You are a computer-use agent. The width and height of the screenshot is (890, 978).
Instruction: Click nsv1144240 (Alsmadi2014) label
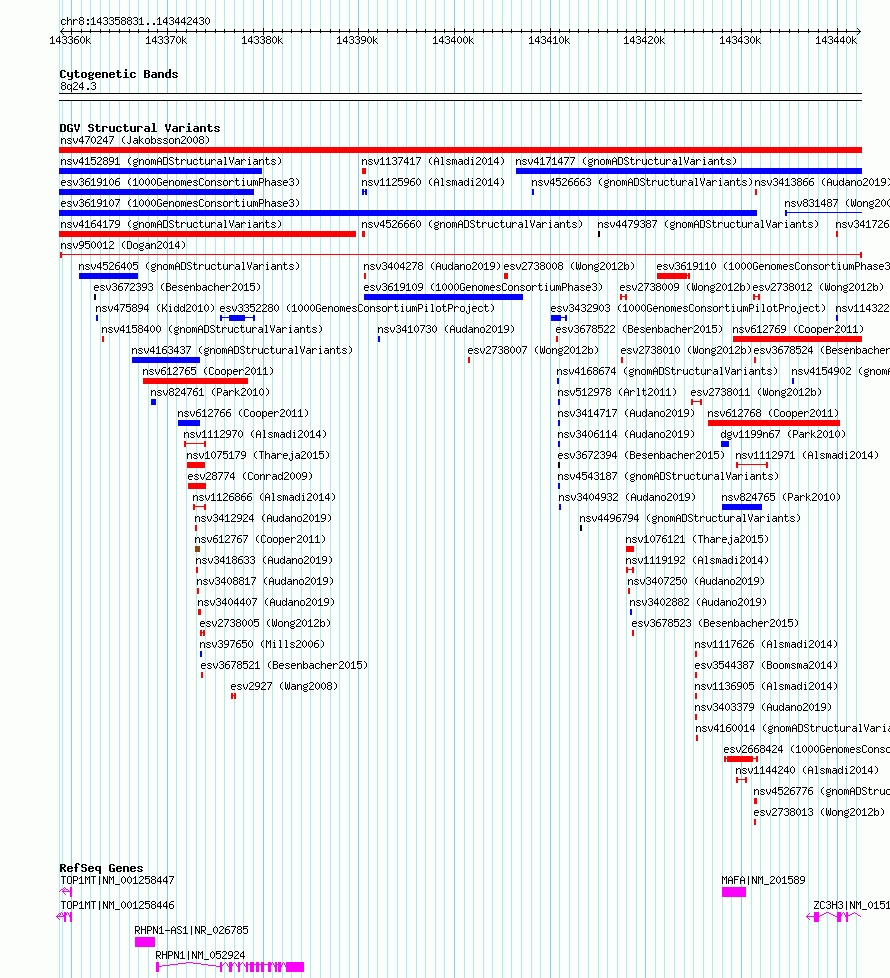807,771
